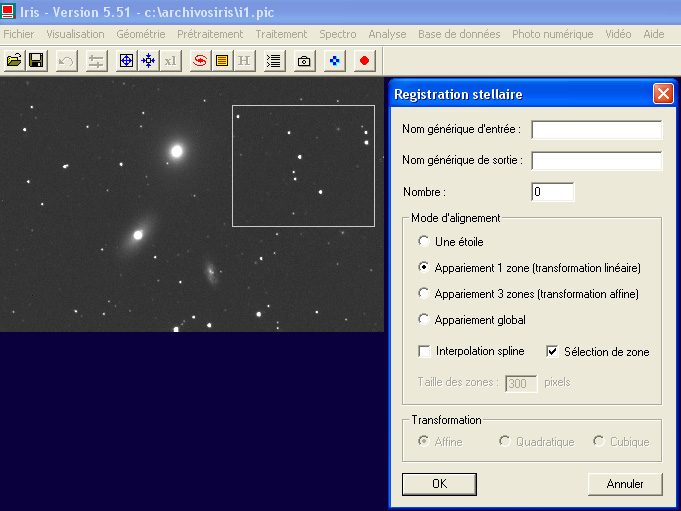
Task: Open the Photo numérique menu
Action: click(x=552, y=34)
